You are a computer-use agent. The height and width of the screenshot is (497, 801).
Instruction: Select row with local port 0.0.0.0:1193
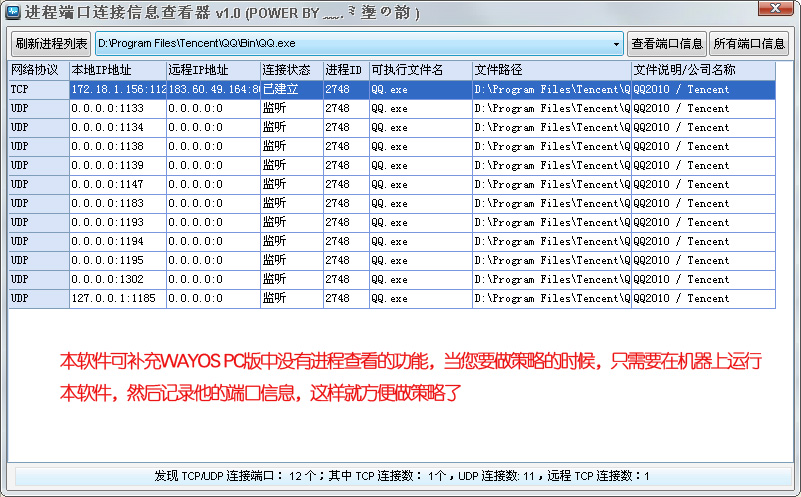[x=392, y=222]
